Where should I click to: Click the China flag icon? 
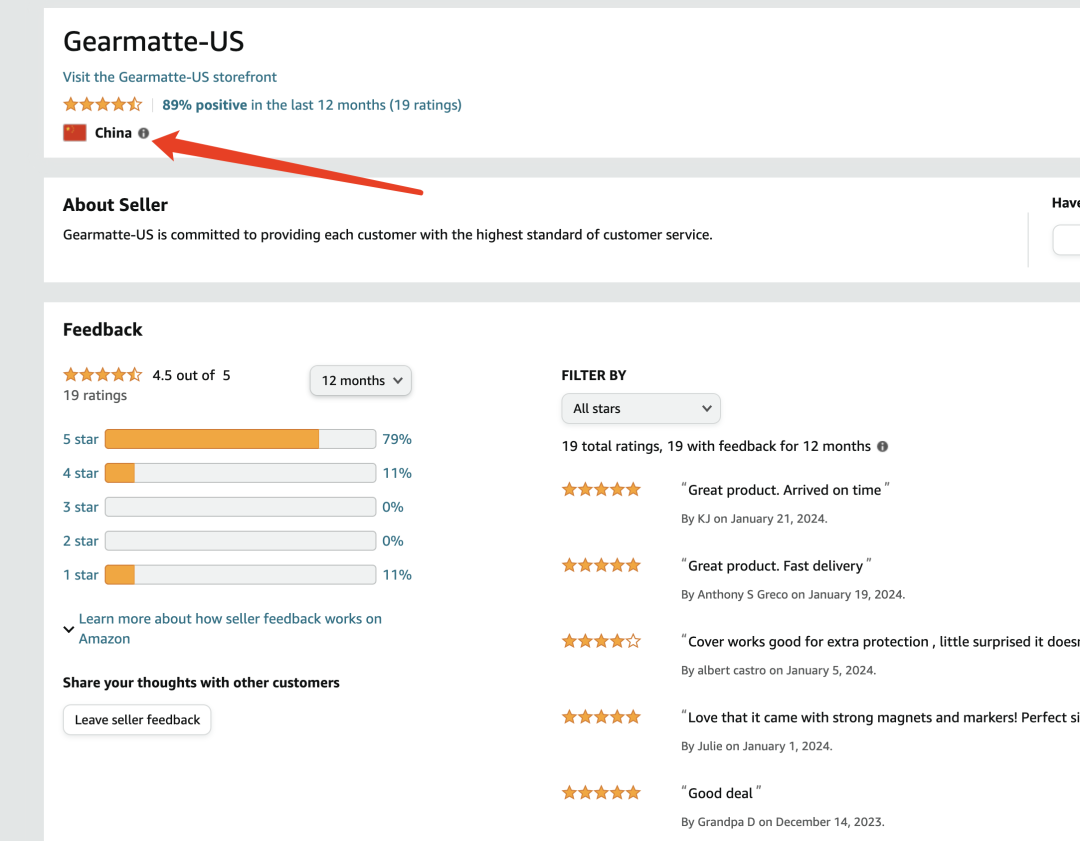click(x=74, y=133)
